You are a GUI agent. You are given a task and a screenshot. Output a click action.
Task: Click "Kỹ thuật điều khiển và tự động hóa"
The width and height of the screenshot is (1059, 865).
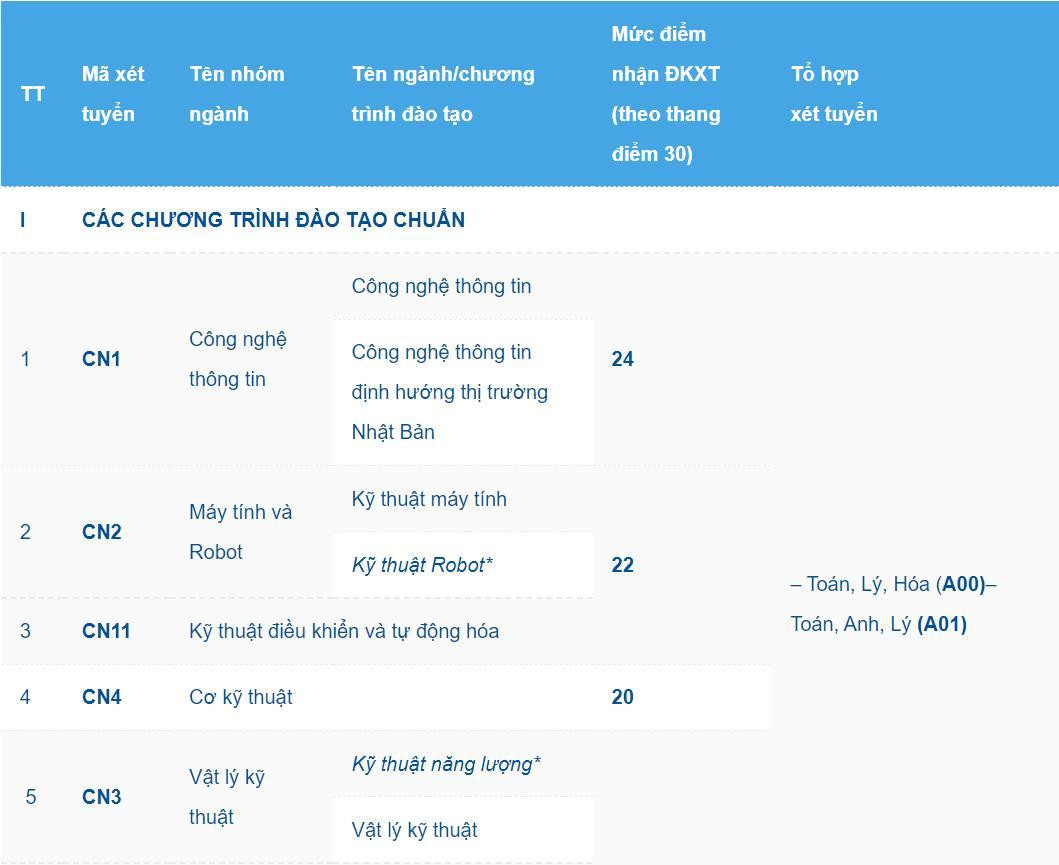pos(344,631)
